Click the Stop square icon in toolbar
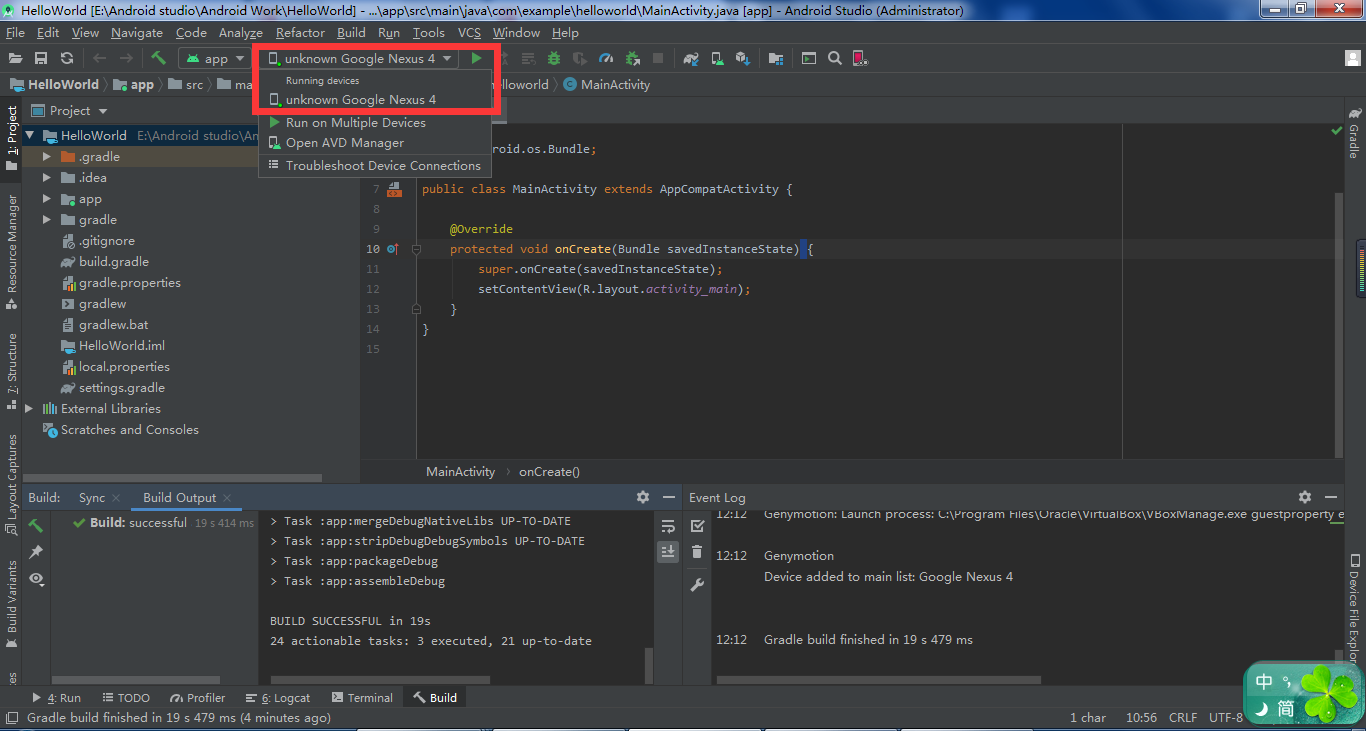 tap(658, 59)
